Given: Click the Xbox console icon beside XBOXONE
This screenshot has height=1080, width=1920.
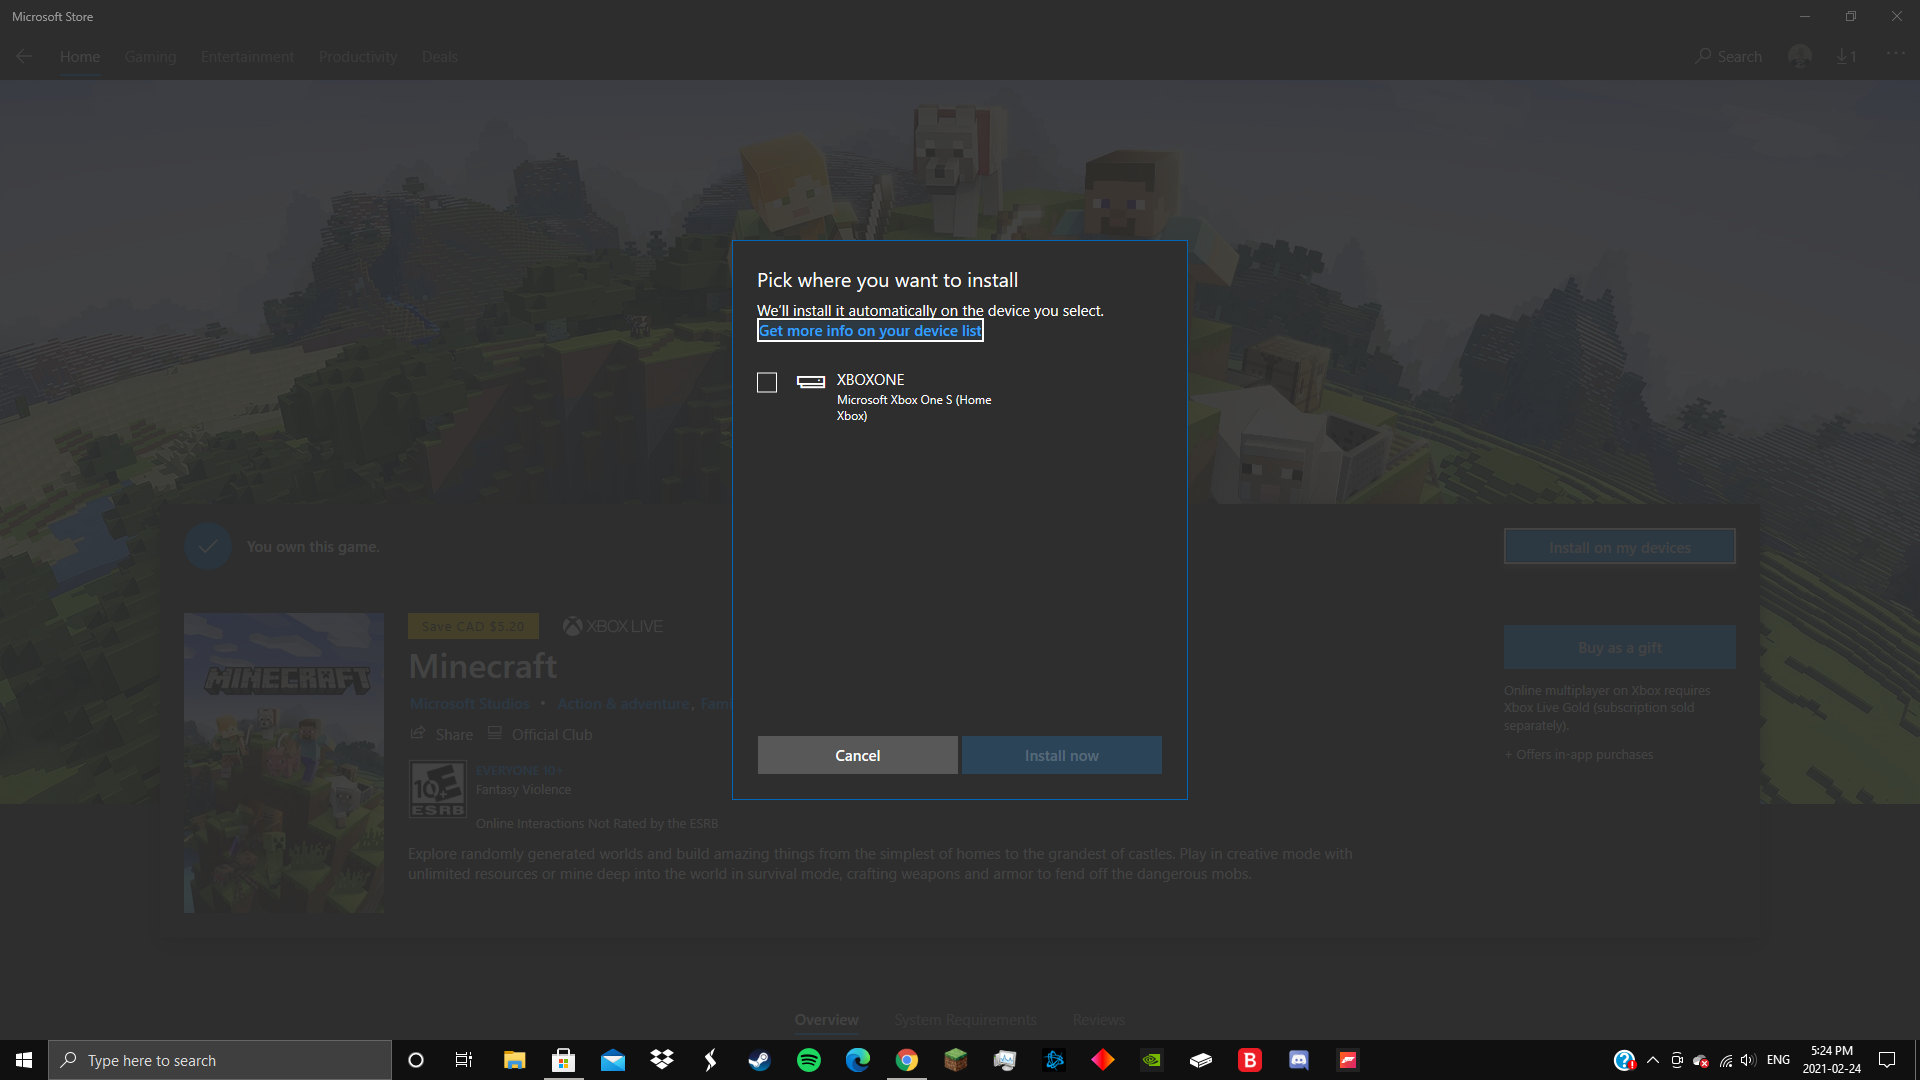Looking at the screenshot, I should click(x=810, y=381).
